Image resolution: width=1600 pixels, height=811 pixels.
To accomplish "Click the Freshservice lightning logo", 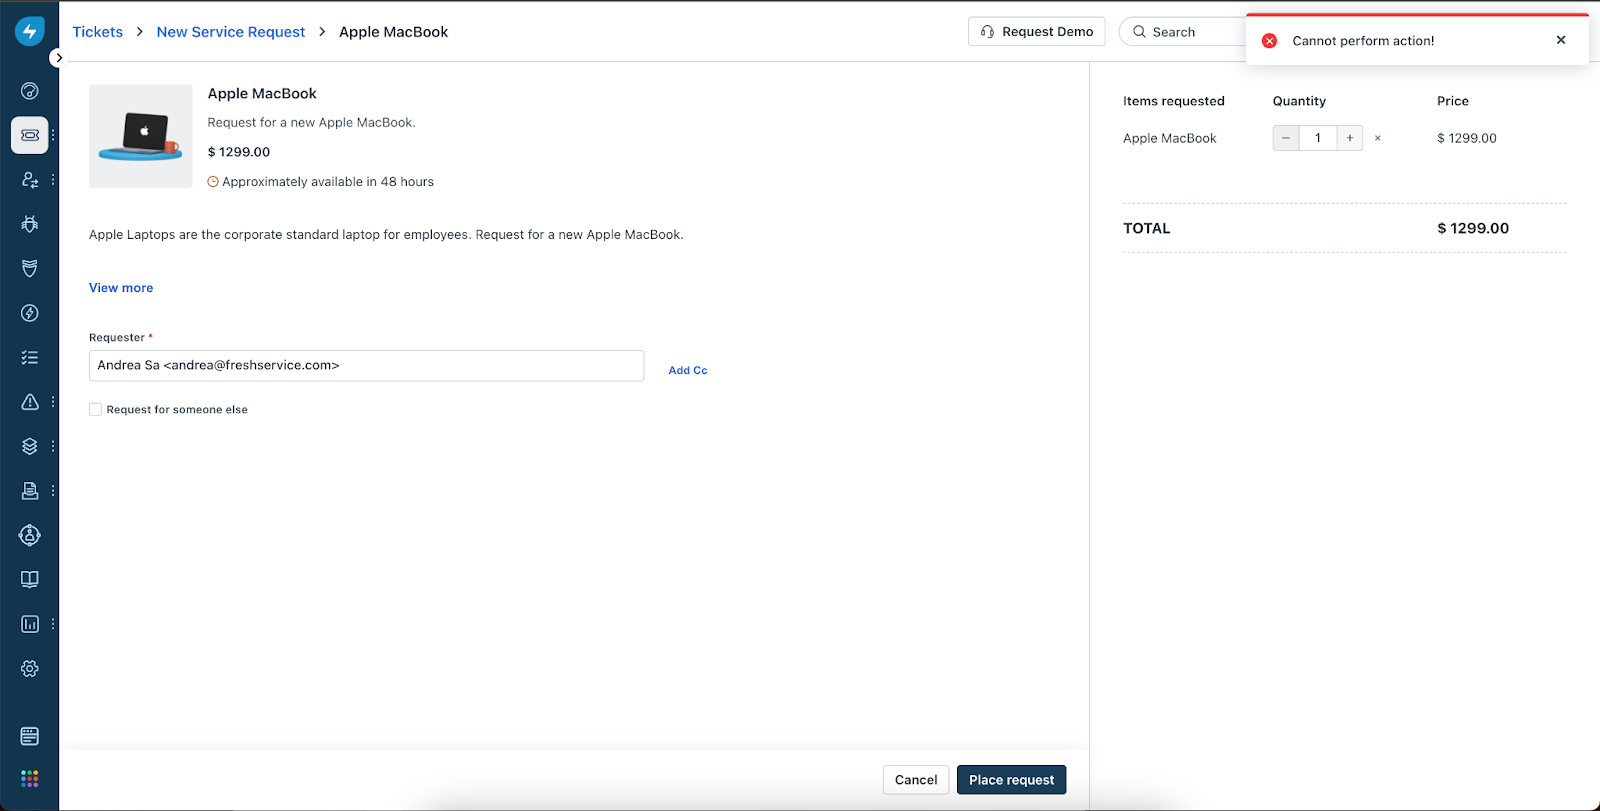I will (30, 32).
